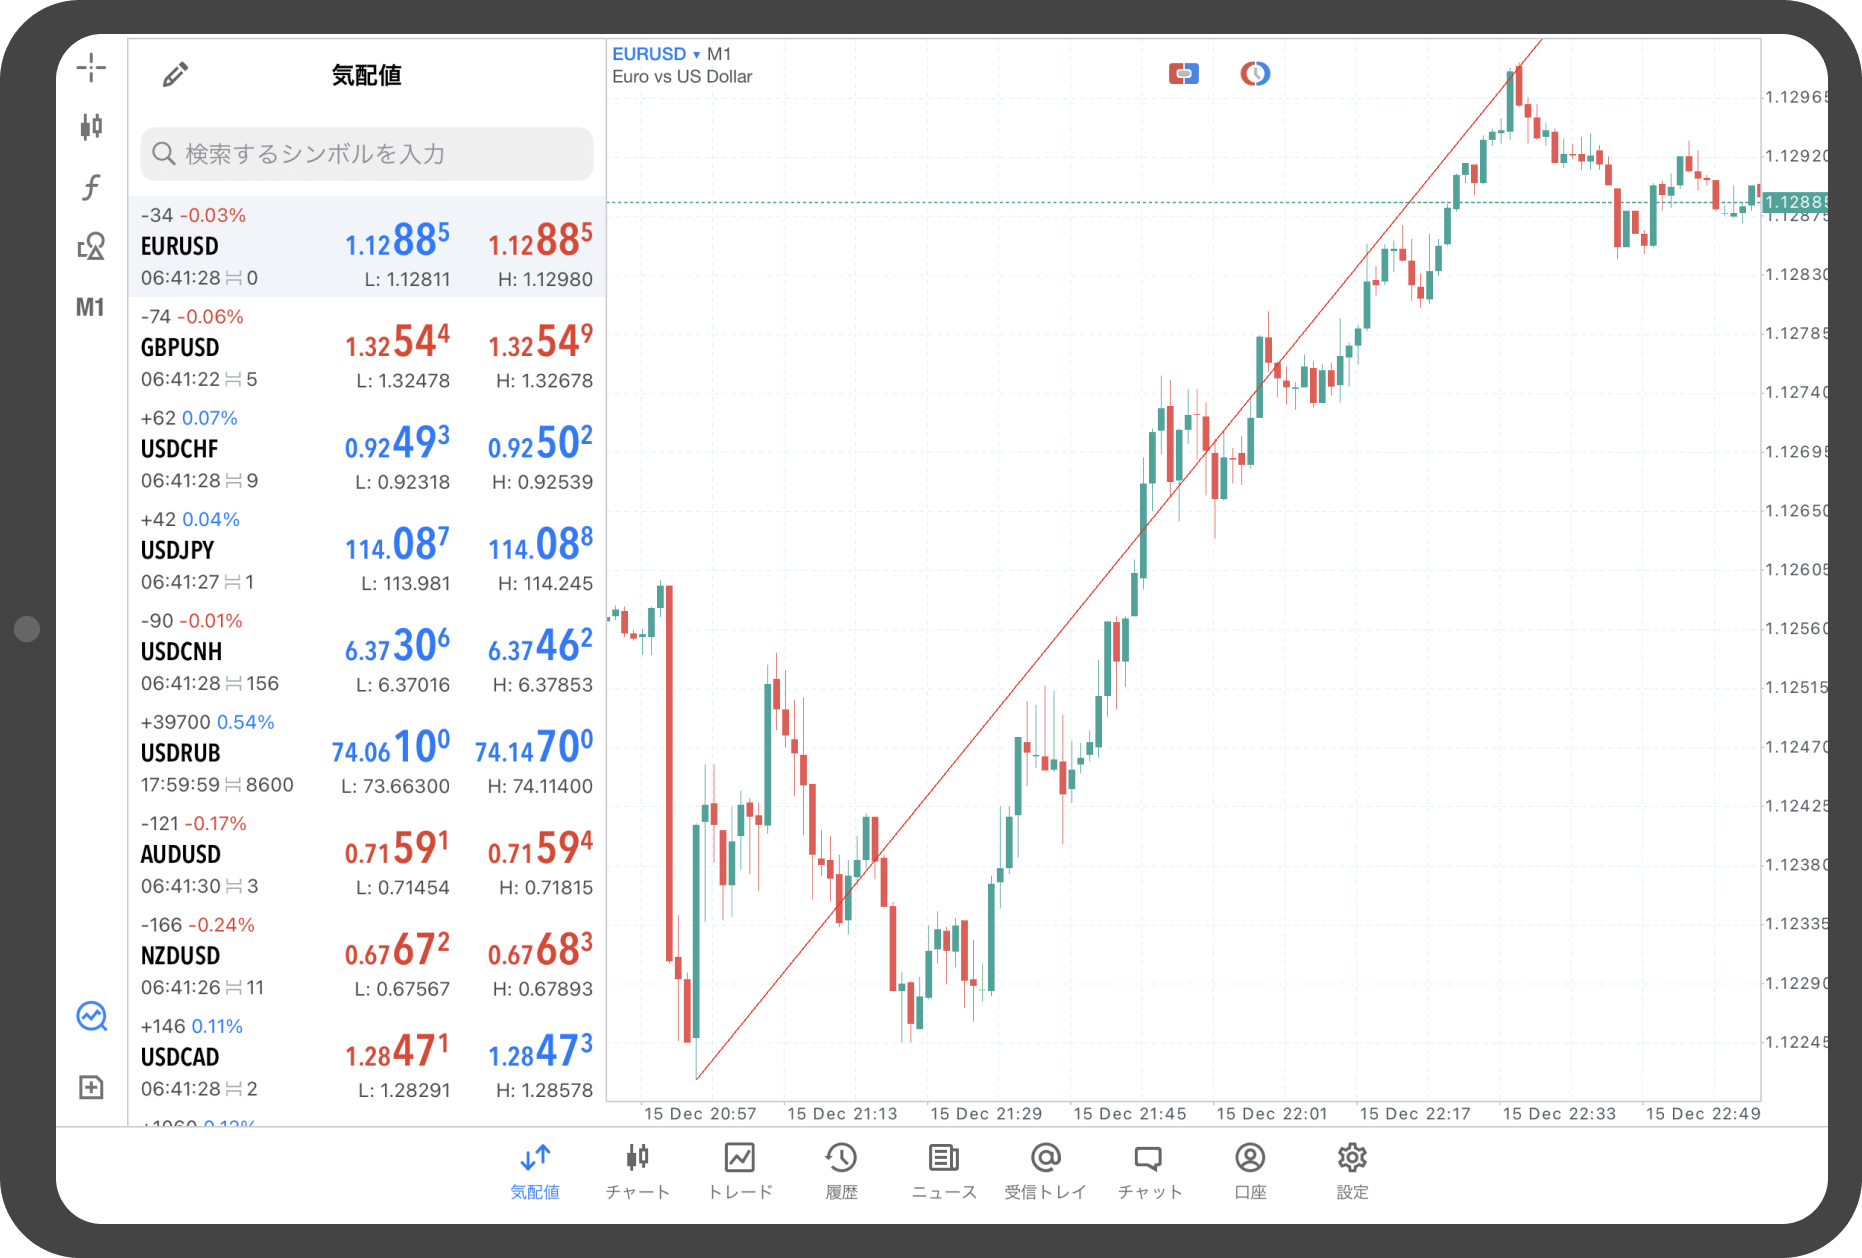Open the ニュース news tab
The height and width of the screenshot is (1258, 1862).
pyautogui.click(x=943, y=1170)
